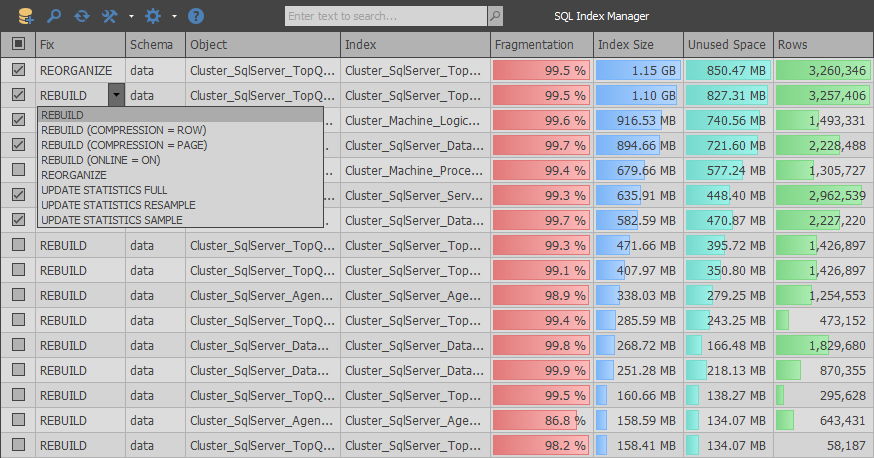Check the row with index size 251.28 MB

click(x=18, y=369)
